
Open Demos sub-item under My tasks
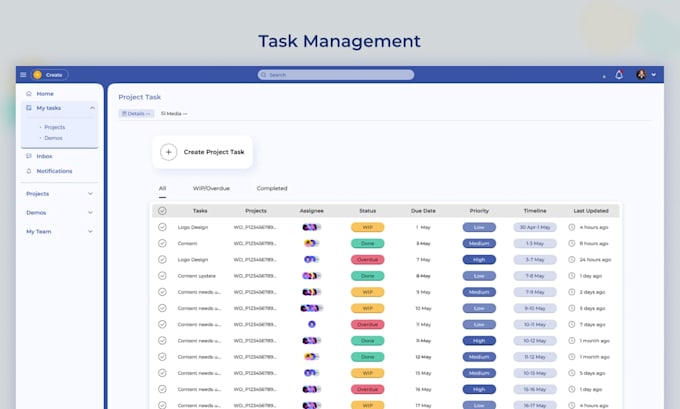(53, 138)
